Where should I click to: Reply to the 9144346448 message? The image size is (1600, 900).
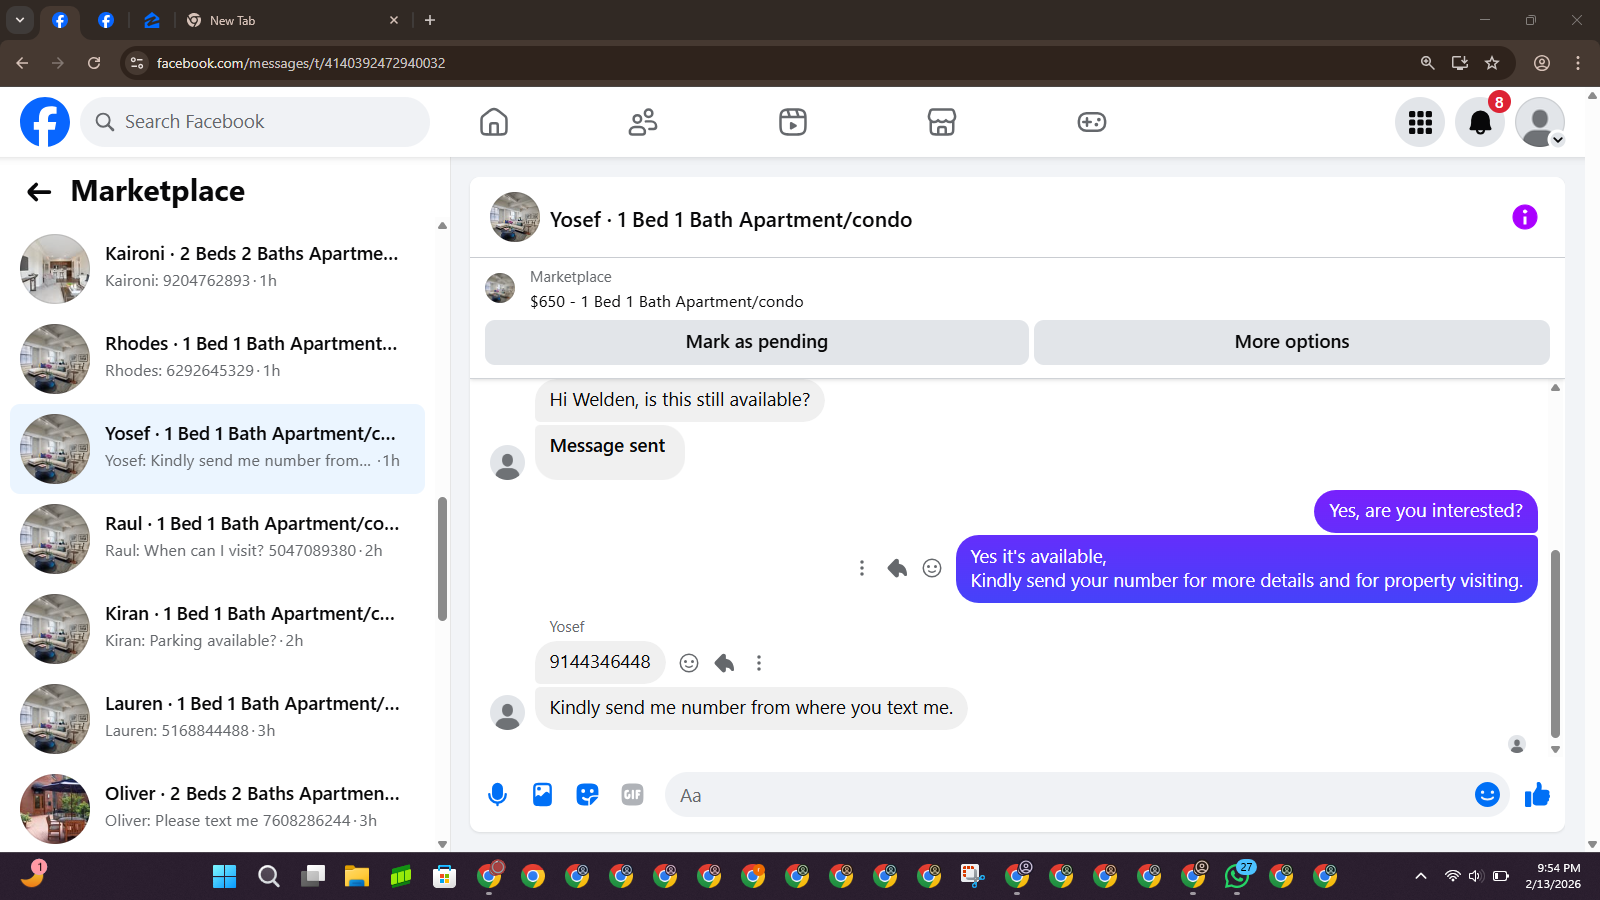tap(725, 663)
